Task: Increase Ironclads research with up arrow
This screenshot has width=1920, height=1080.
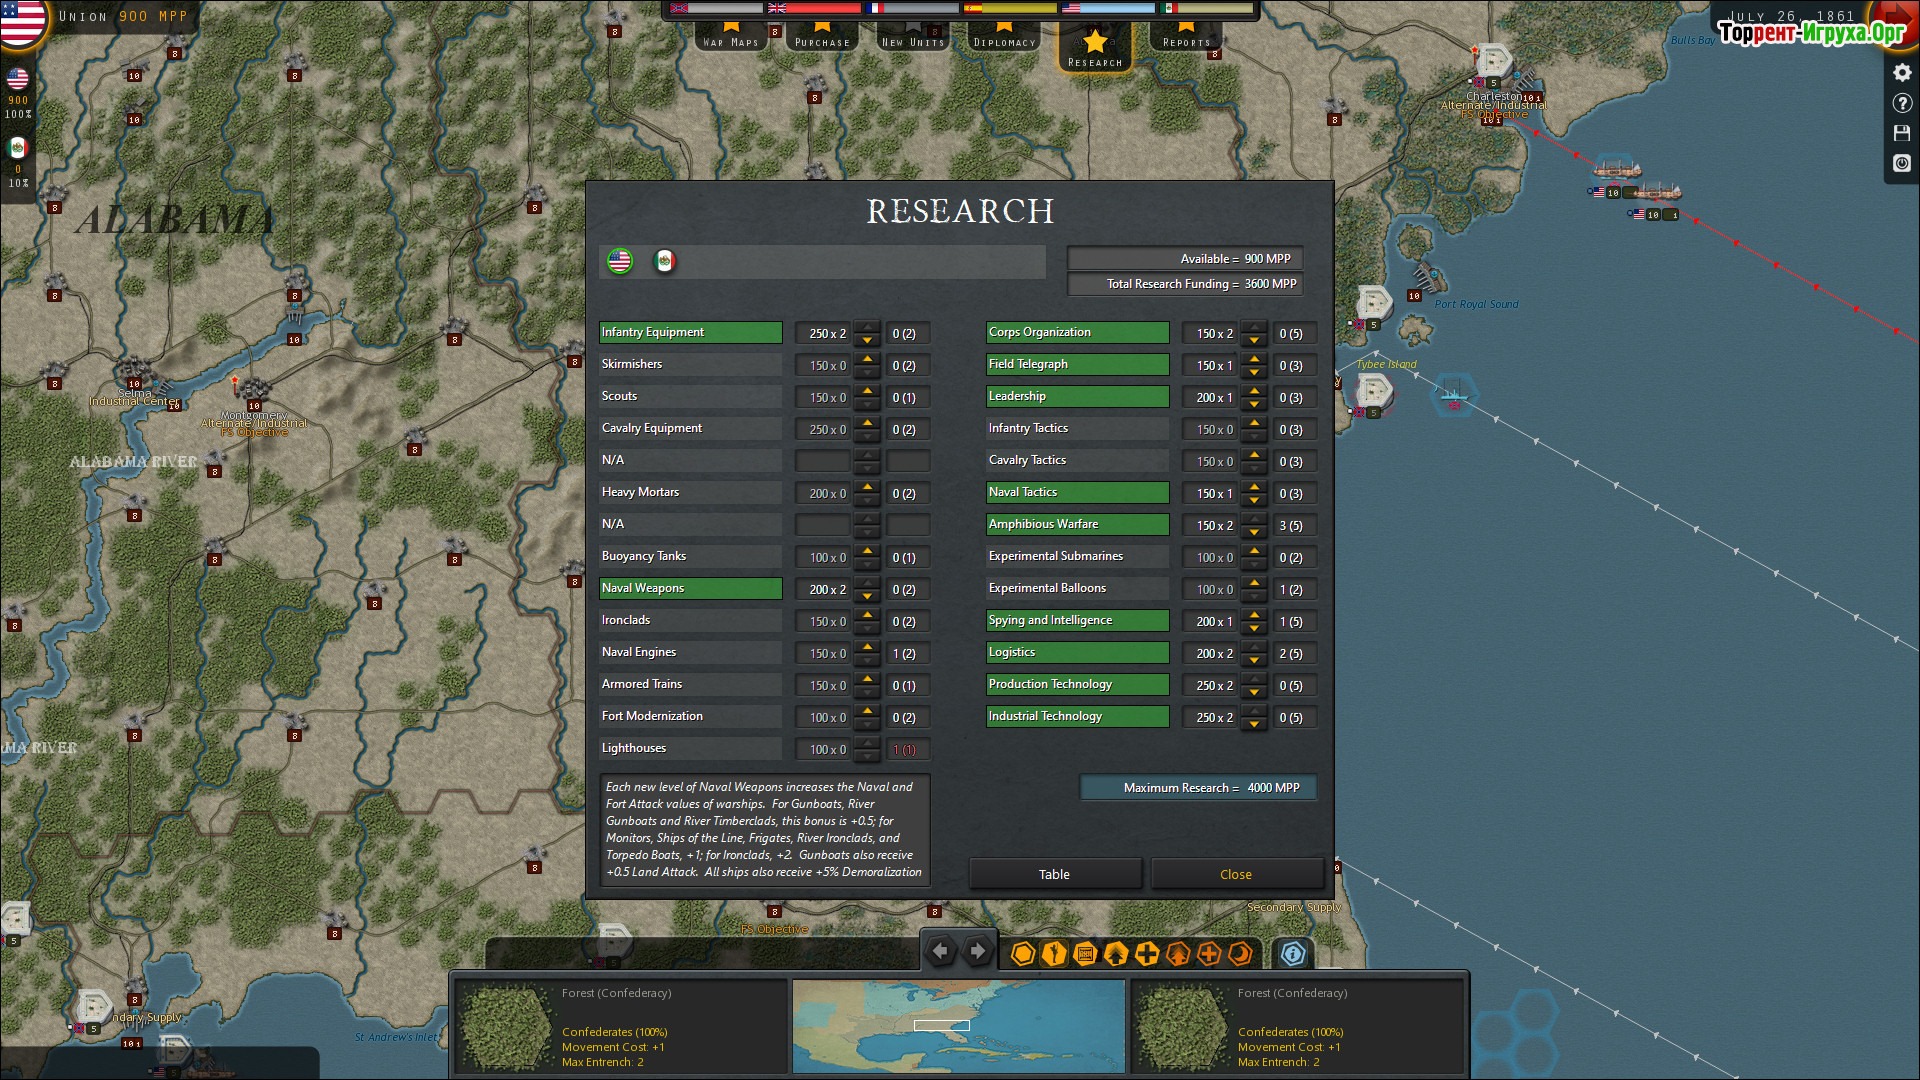Action: (x=867, y=615)
